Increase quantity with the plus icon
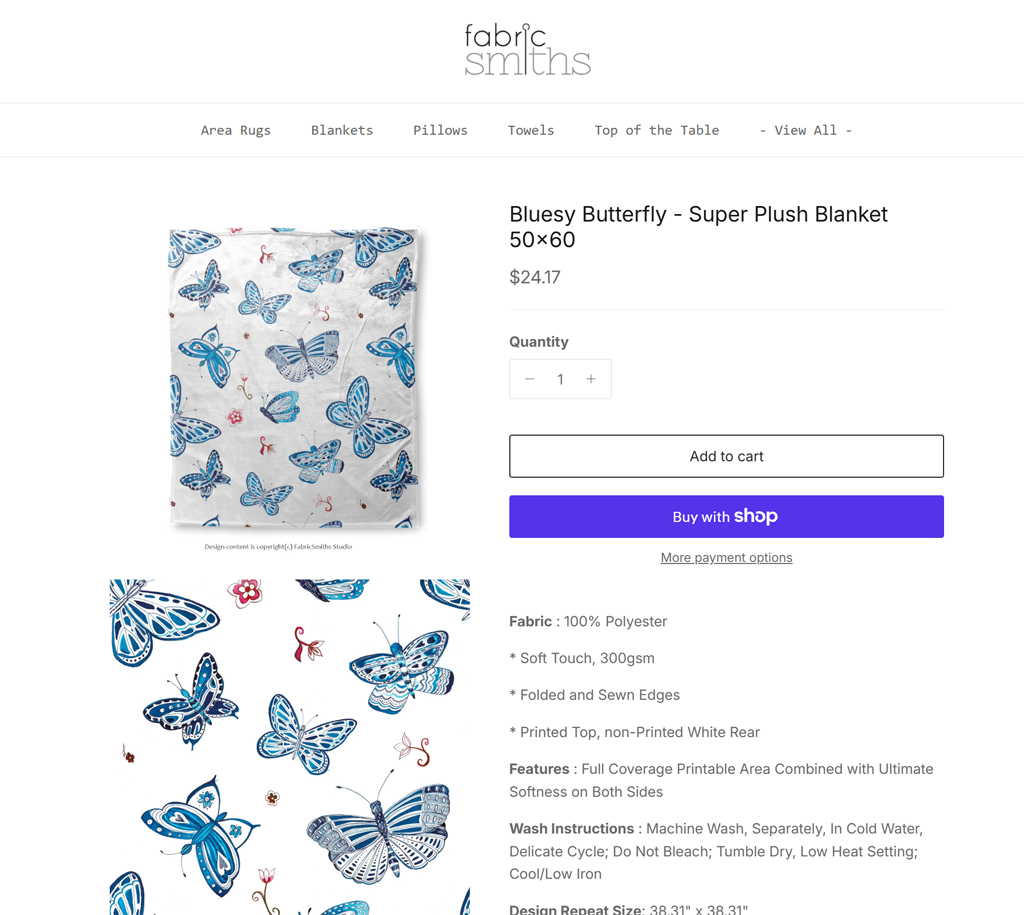This screenshot has height=915, width=1024. (x=591, y=379)
